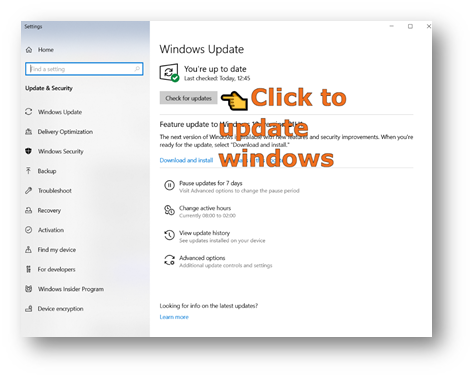This screenshot has height=379, width=474.
Task: Click the gear icon for Advanced options
Action: tap(169, 260)
